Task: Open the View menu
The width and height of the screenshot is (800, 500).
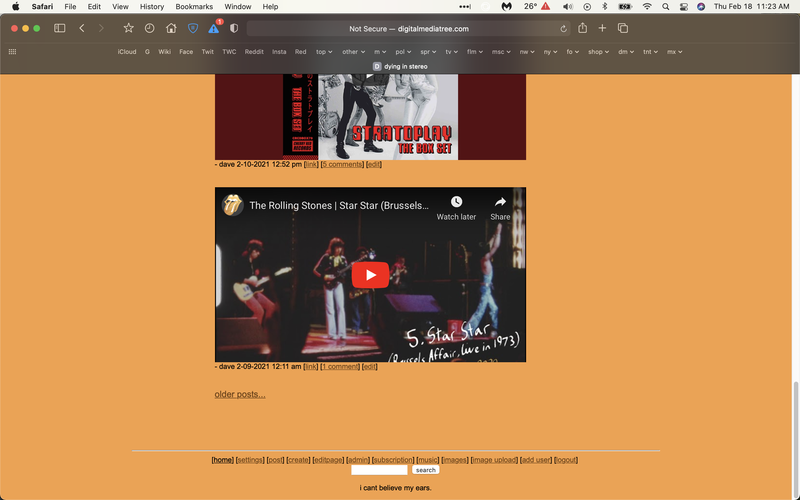Action: [x=120, y=7]
